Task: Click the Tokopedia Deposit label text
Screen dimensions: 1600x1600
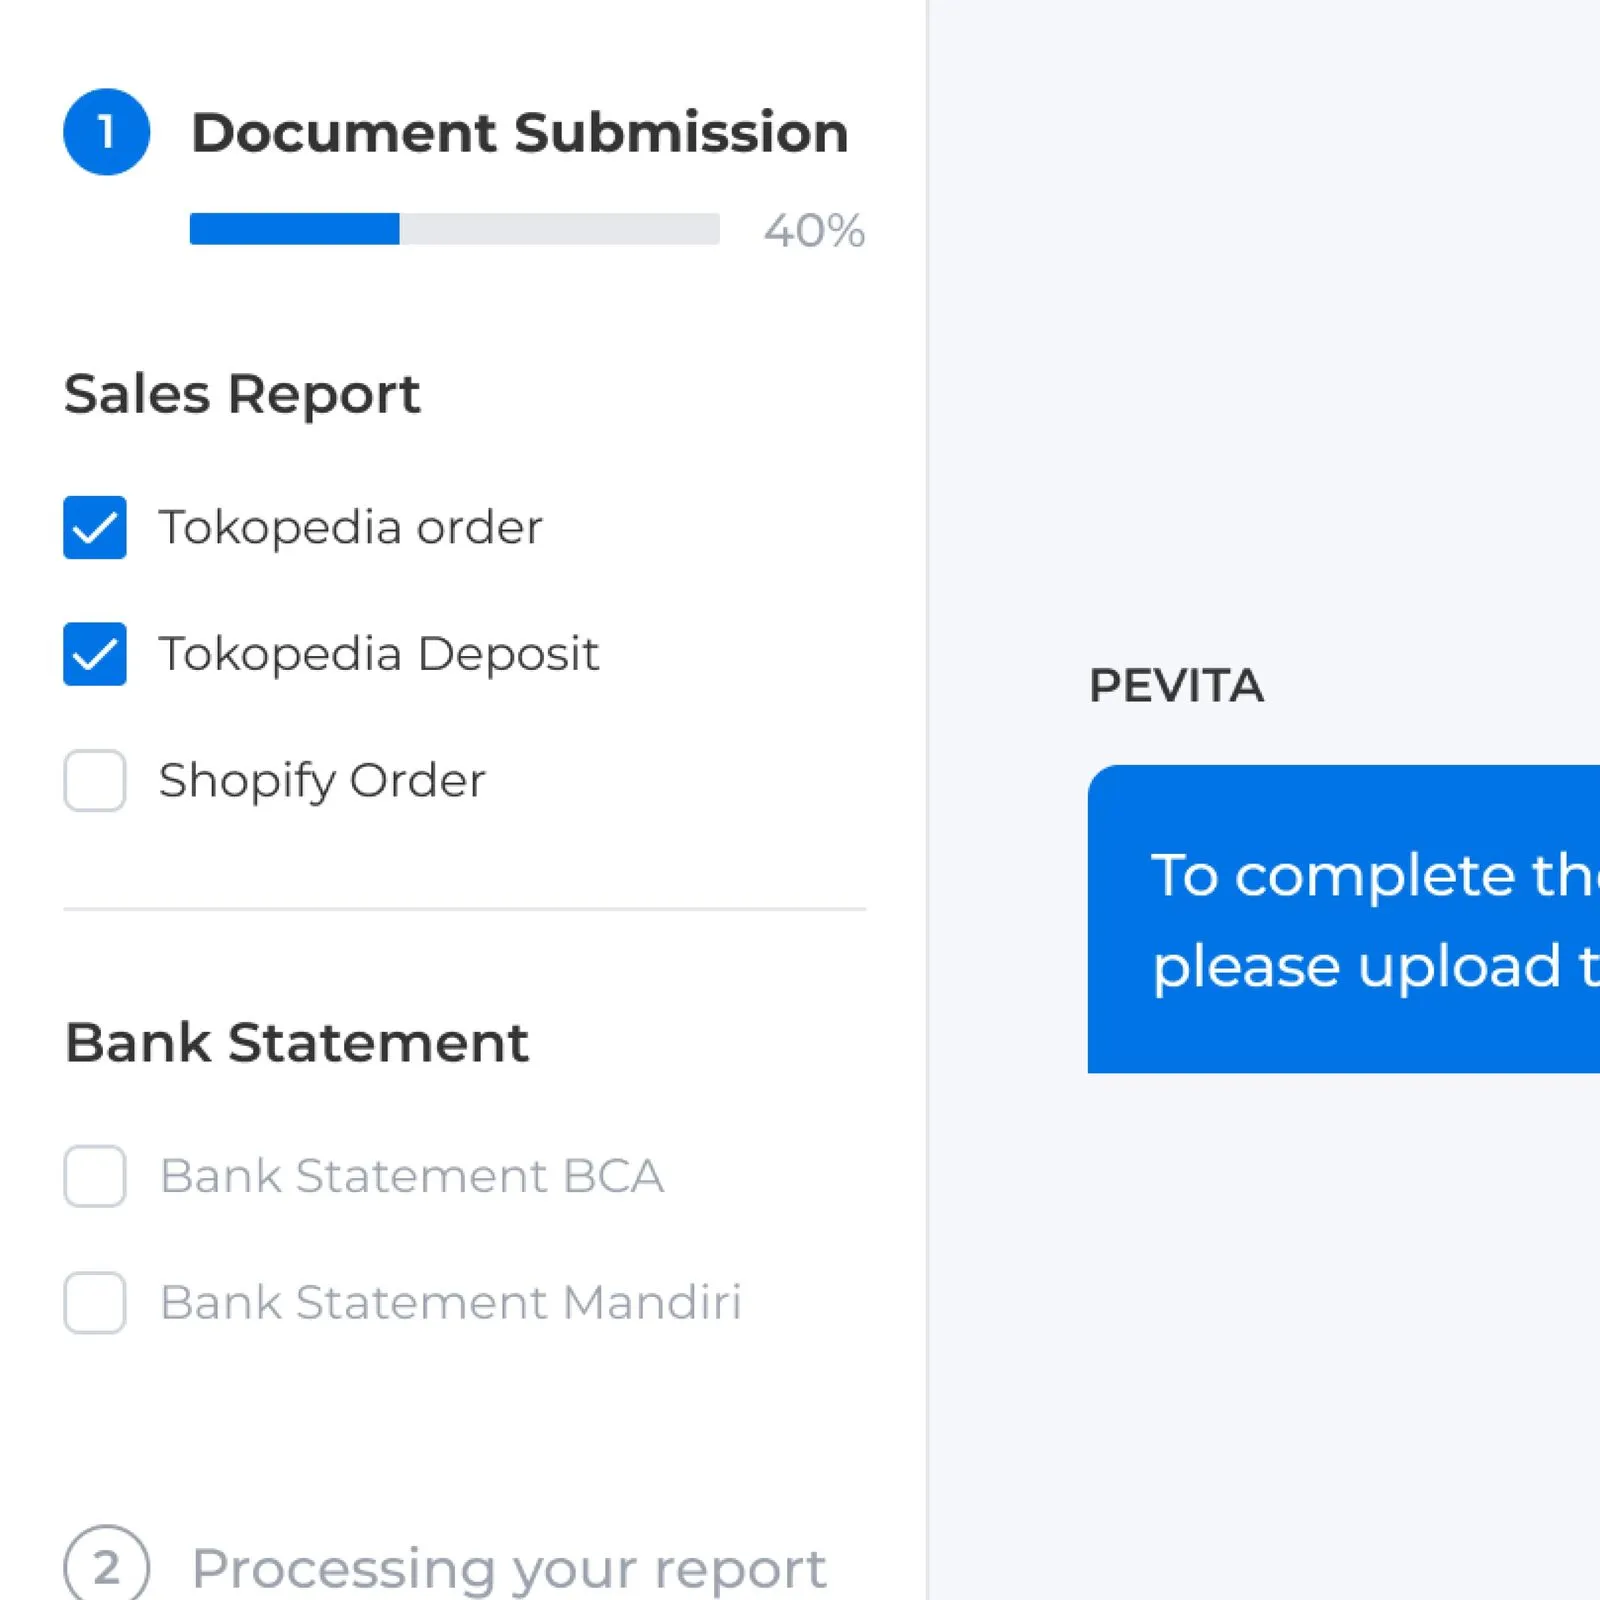Action: [x=378, y=654]
